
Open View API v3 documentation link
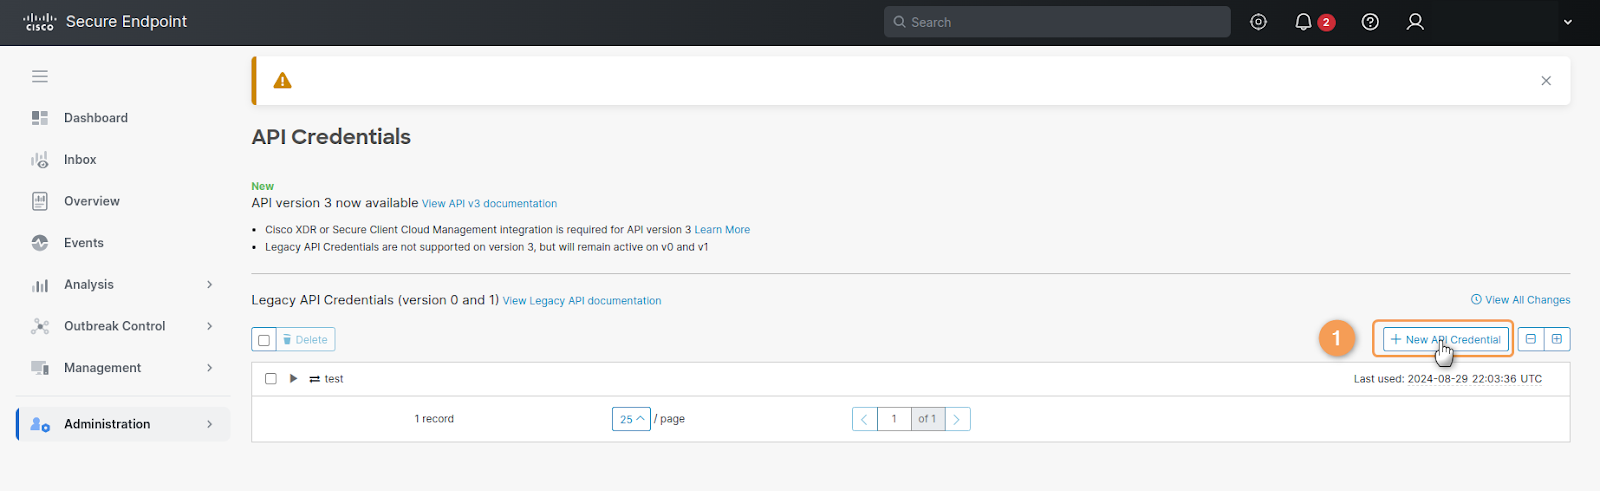click(489, 204)
